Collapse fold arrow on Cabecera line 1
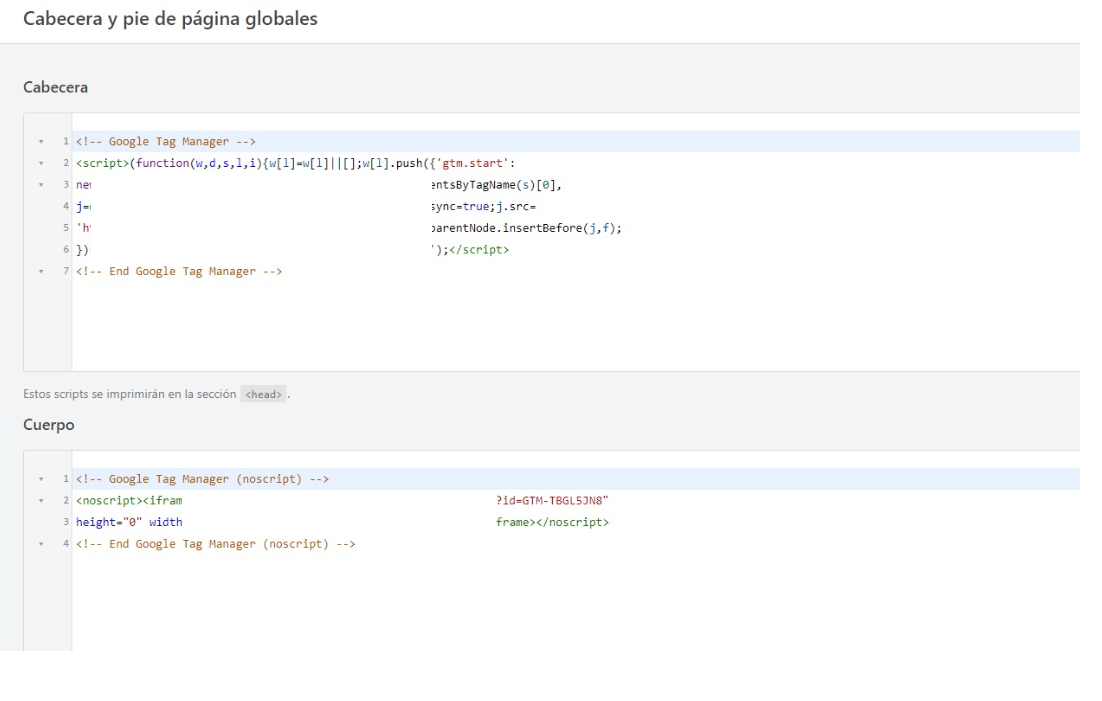Viewport: 1102px width, 701px height. pyautogui.click(x=41, y=142)
